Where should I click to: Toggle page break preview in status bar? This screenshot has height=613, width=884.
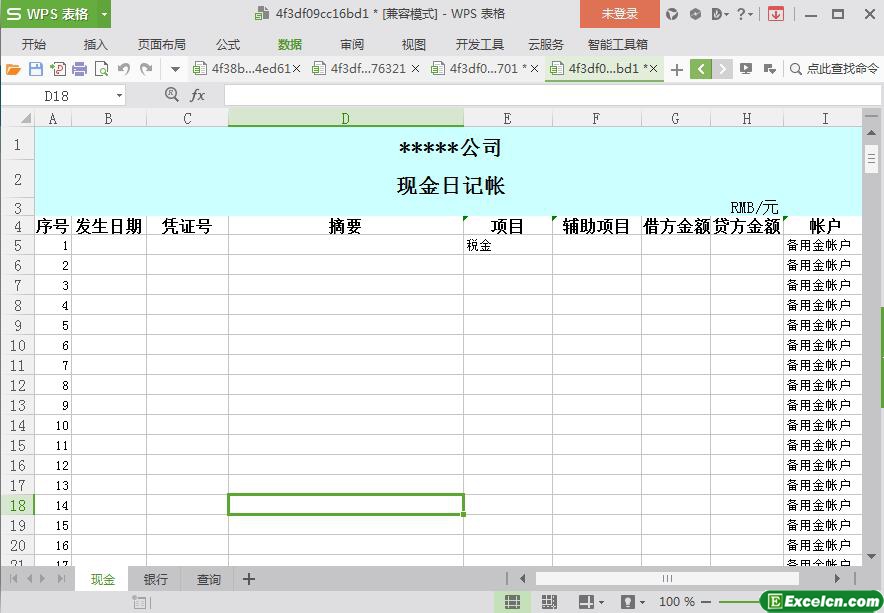[x=549, y=602]
